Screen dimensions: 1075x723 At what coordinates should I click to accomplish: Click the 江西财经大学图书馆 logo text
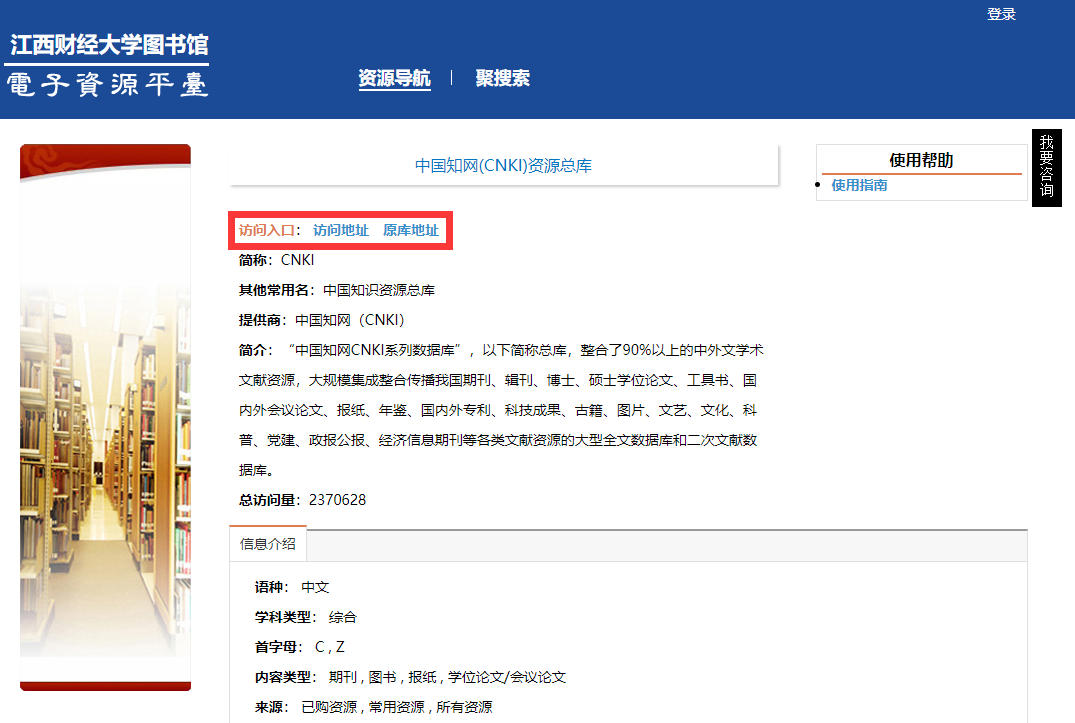pyautogui.click(x=109, y=45)
